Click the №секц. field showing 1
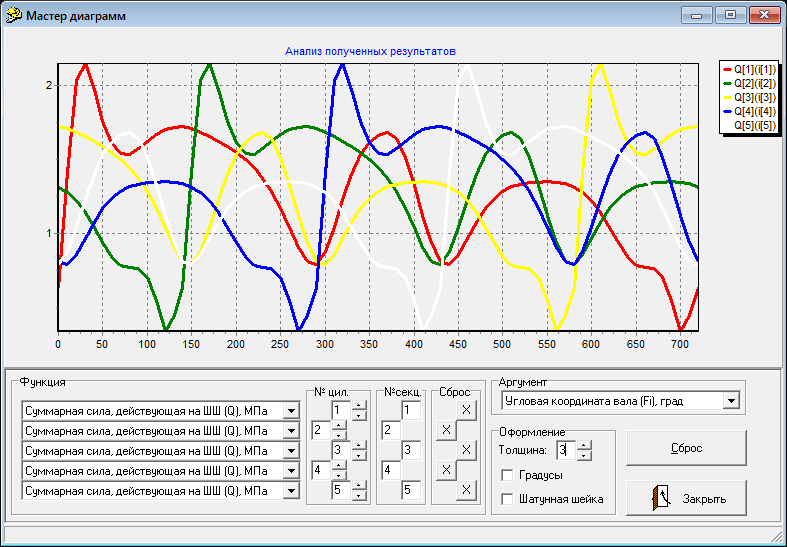Screen dimensions: 787x547 tap(411, 410)
